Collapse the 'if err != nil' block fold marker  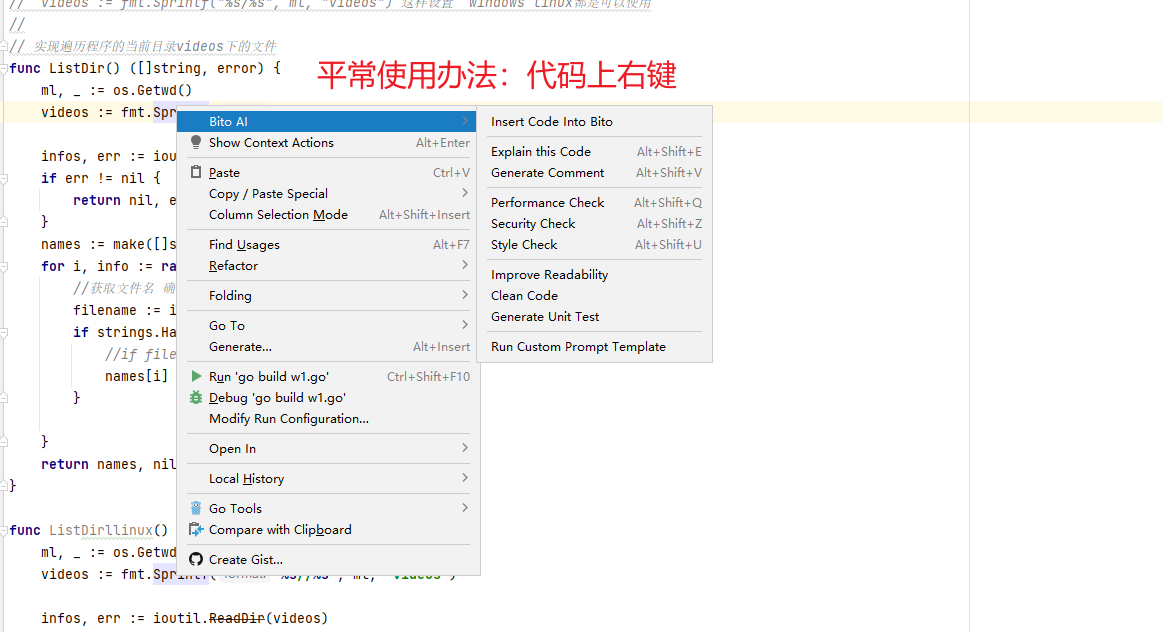pos(4,179)
